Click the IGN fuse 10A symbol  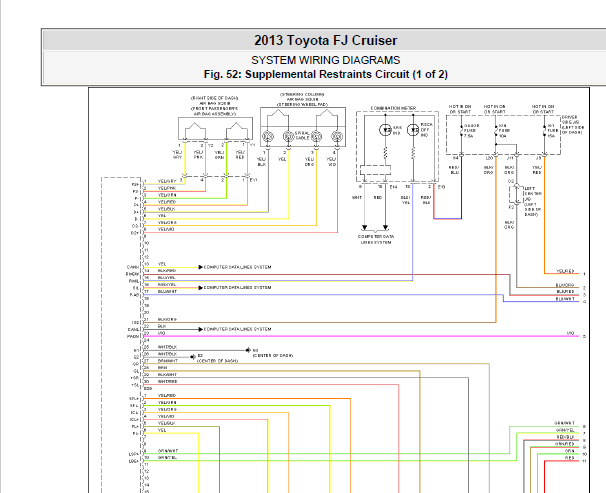point(496,131)
